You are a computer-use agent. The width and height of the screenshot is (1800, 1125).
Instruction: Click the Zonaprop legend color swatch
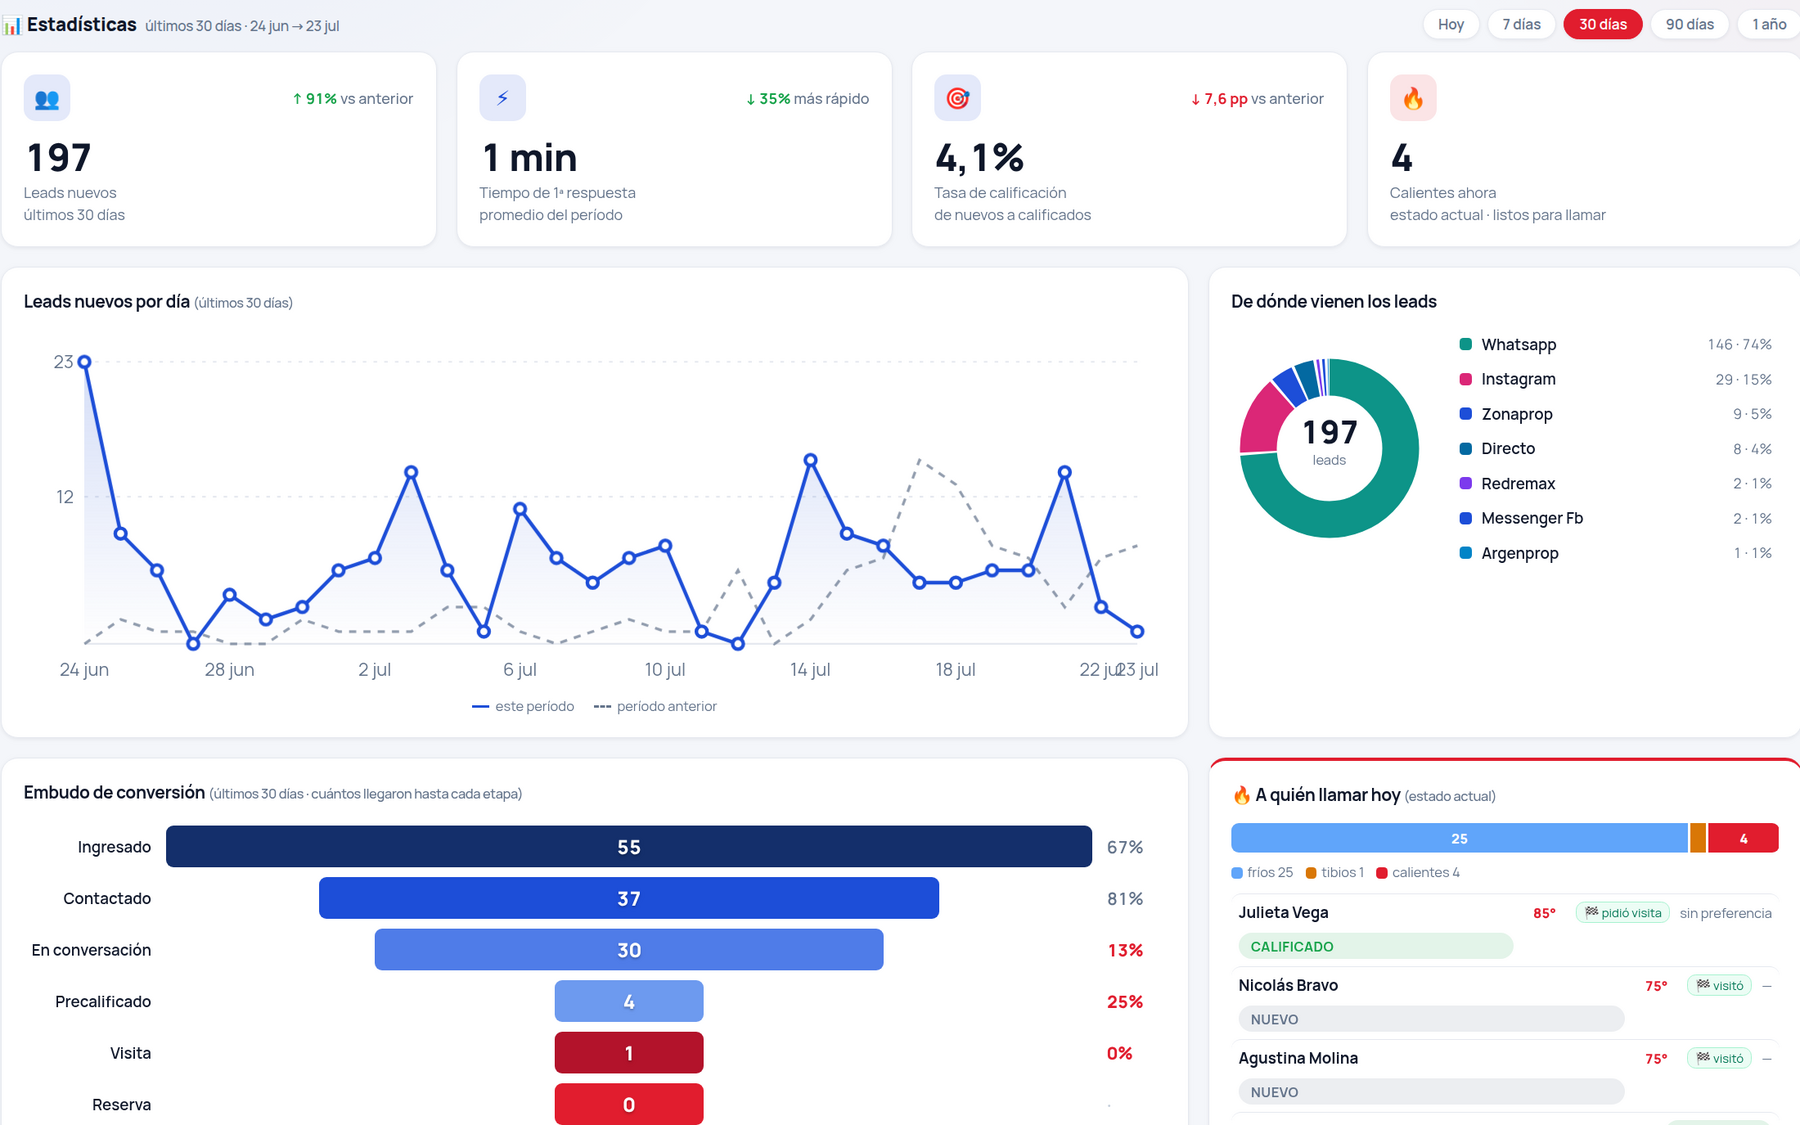pyautogui.click(x=1466, y=414)
